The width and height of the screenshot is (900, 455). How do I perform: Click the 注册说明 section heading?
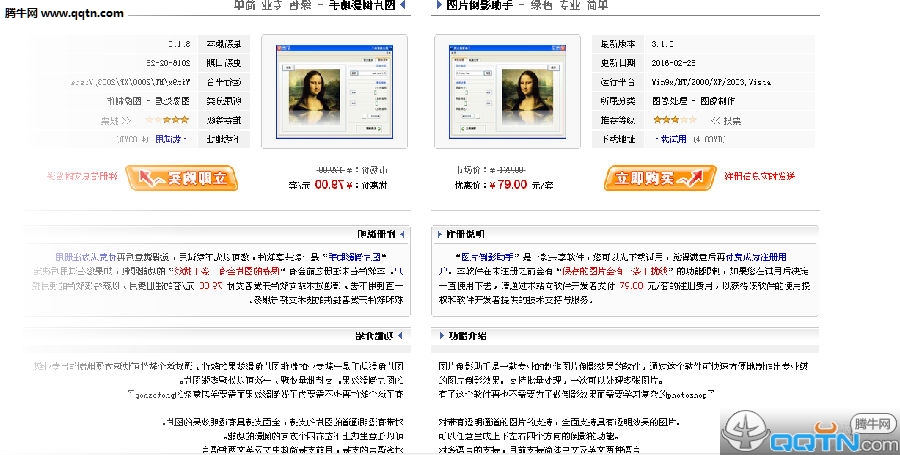point(465,234)
